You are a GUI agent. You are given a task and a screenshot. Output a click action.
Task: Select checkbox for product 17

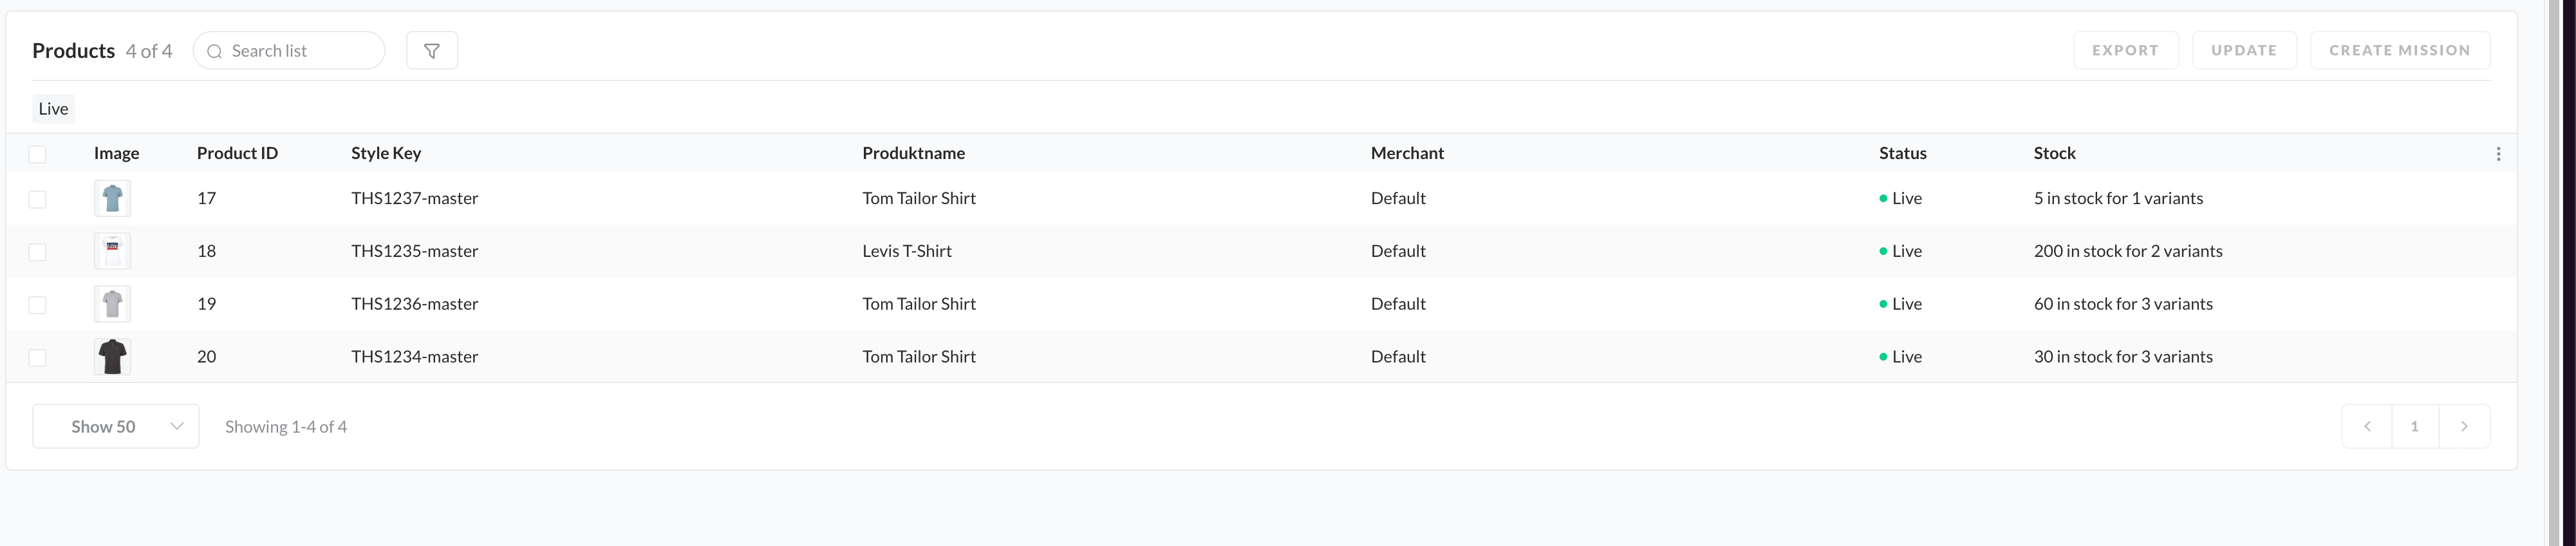(x=38, y=199)
